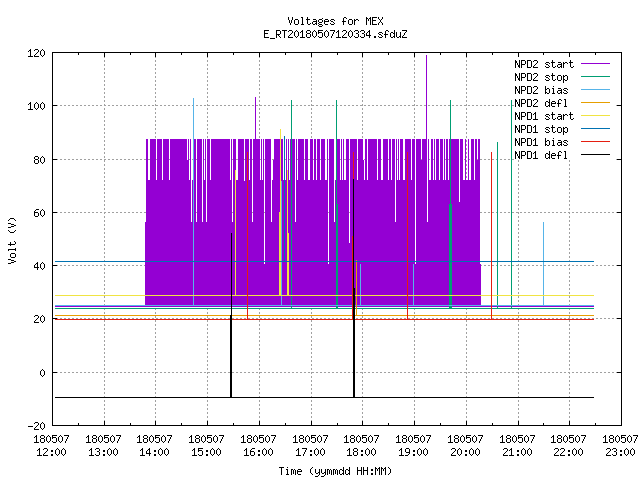Viewport: 640px width, 480px height.
Task: Click the y-axis tick label 60
Action: (39, 213)
